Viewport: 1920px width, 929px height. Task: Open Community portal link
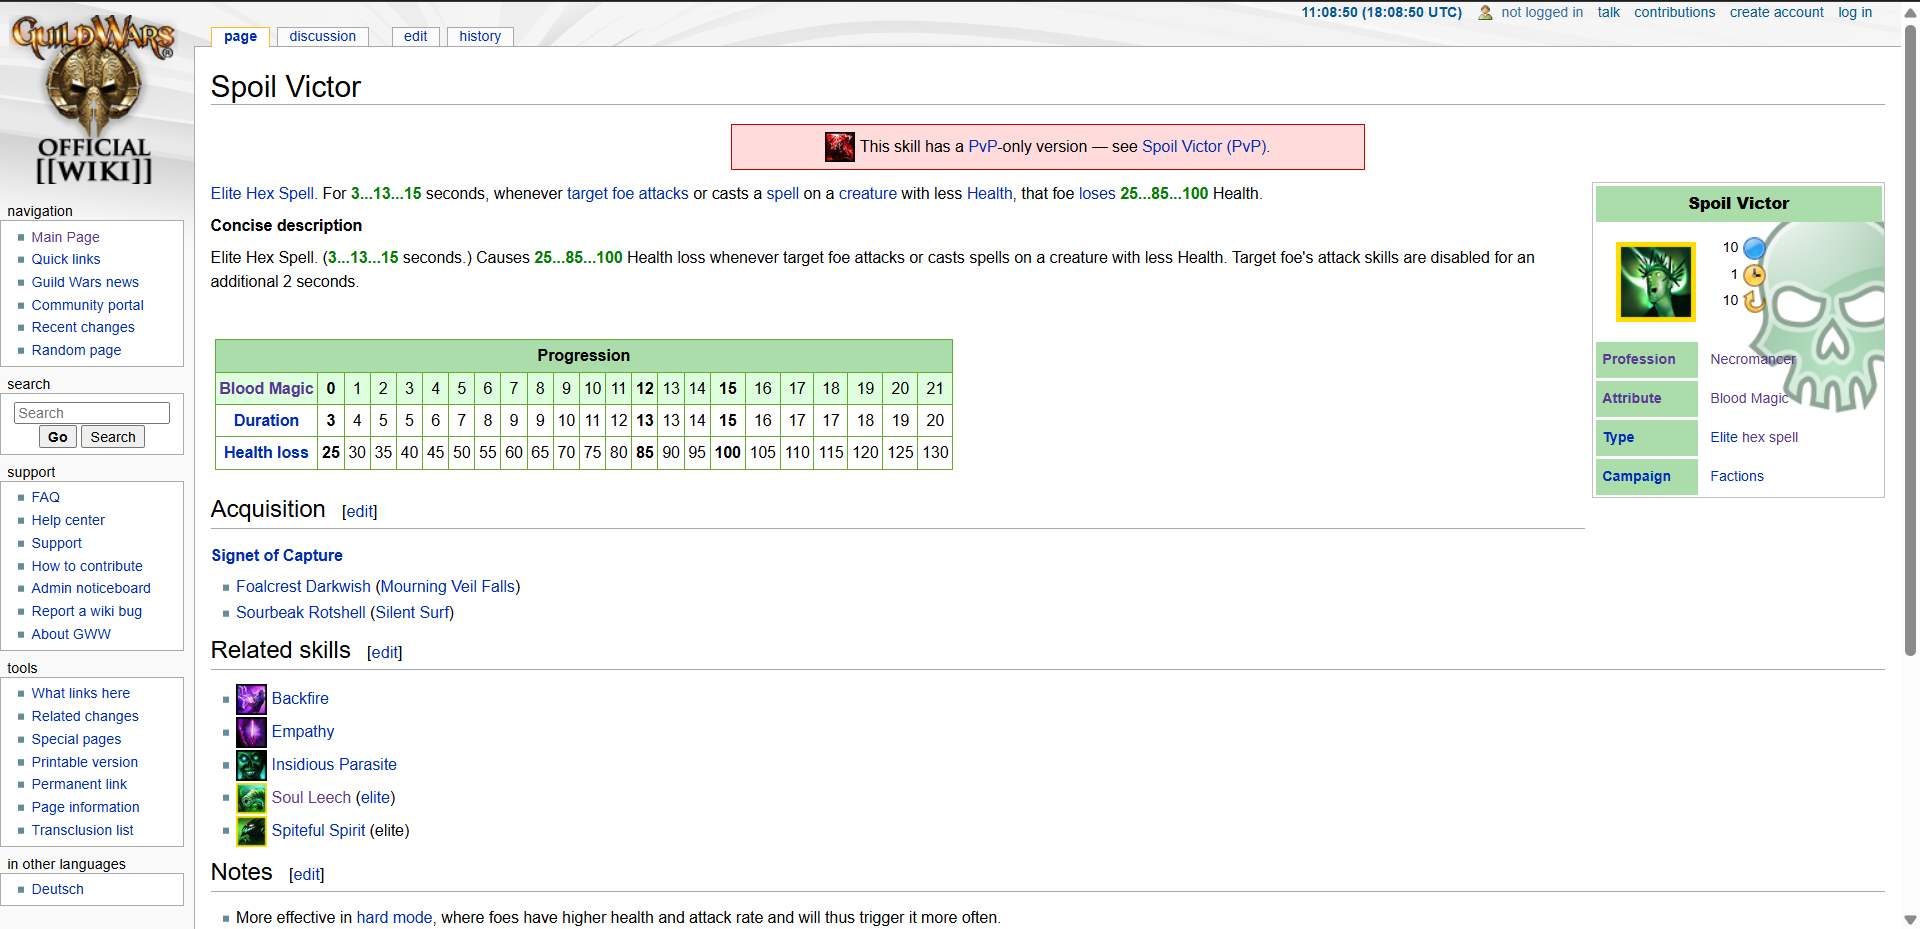tap(87, 305)
